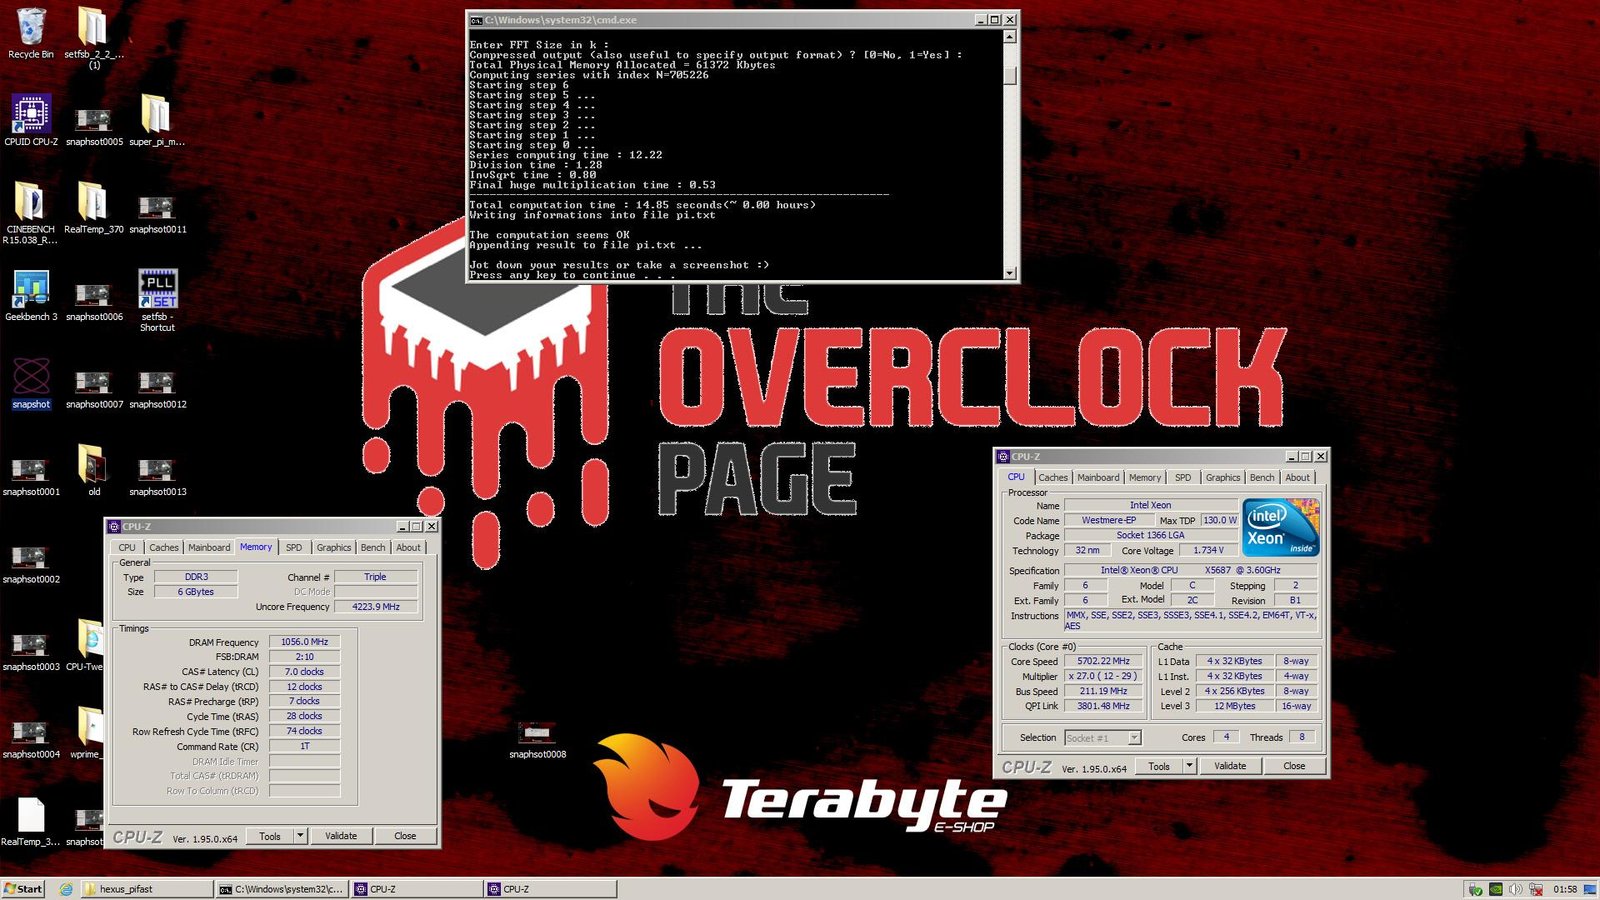Expand the Socket #1 selection dropdown
This screenshot has height=900, width=1600.
click(x=1134, y=738)
